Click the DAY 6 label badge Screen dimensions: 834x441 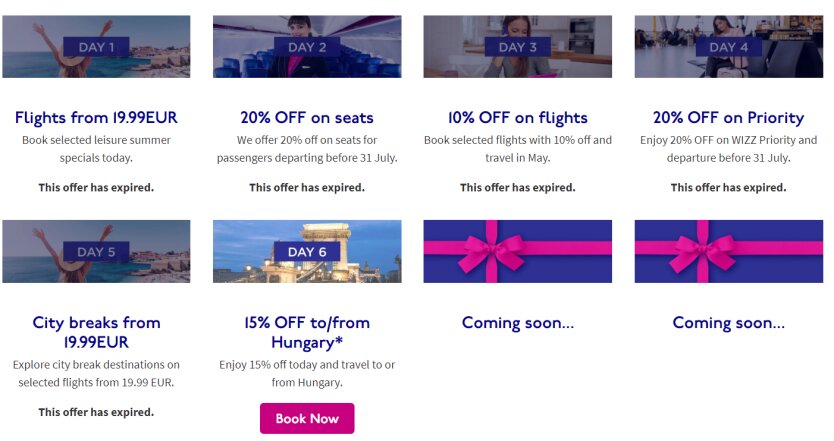[x=307, y=252]
